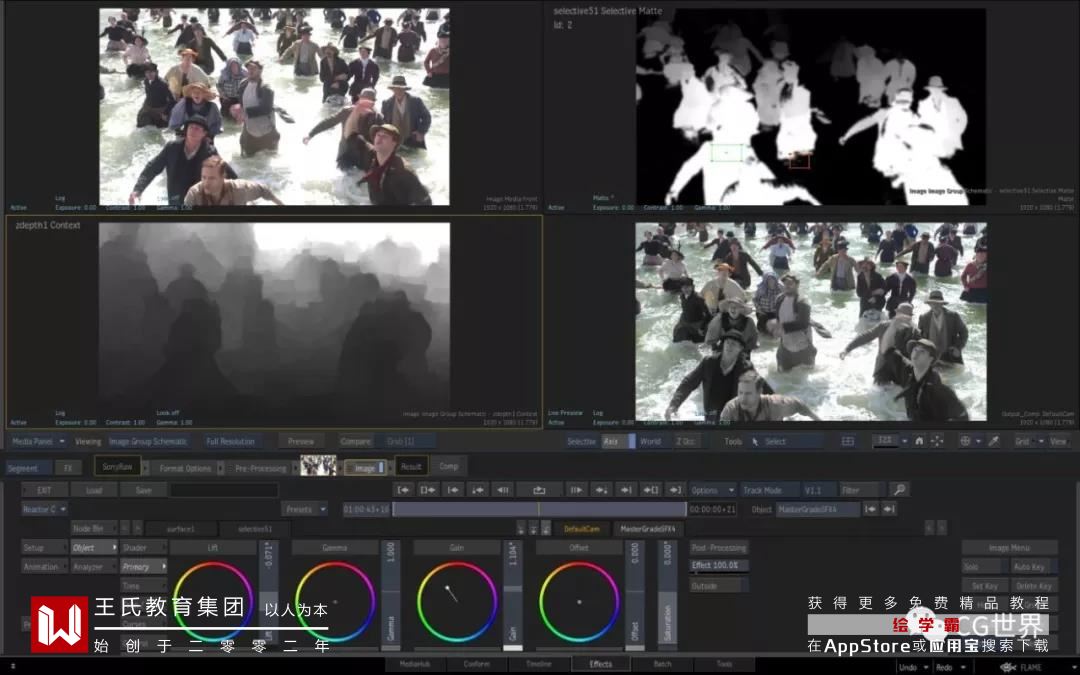Switch to the Timeline tab
The height and width of the screenshot is (675, 1080).
click(x=539, y=664)
